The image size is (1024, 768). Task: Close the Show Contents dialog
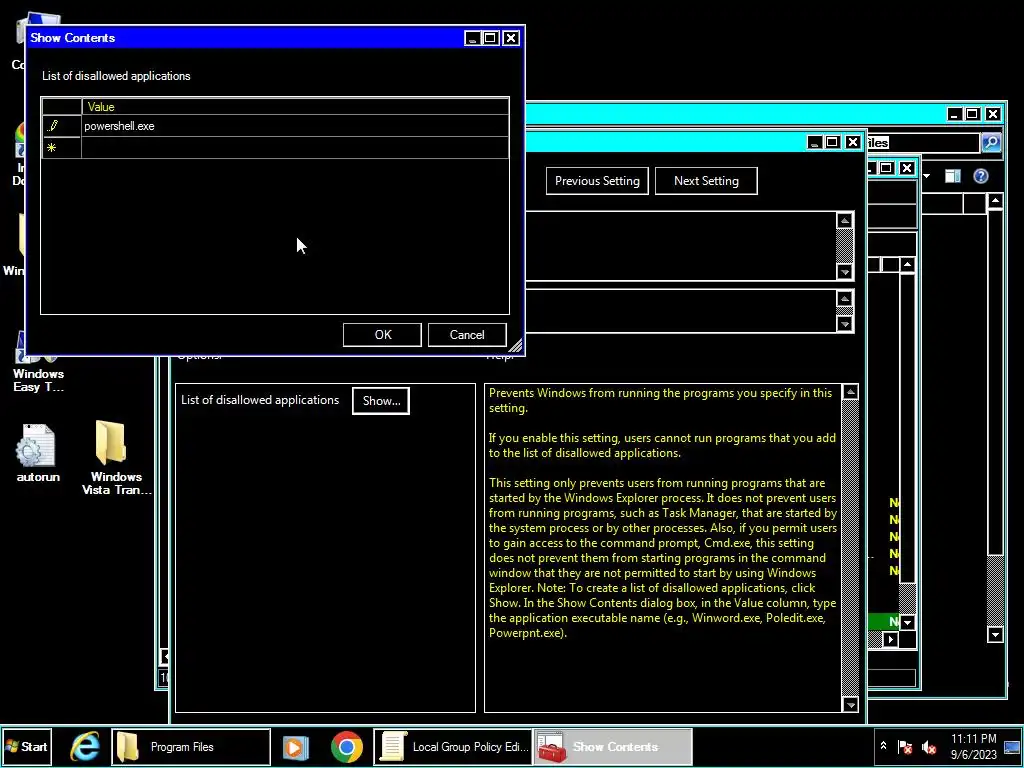(x=511, y=38)
